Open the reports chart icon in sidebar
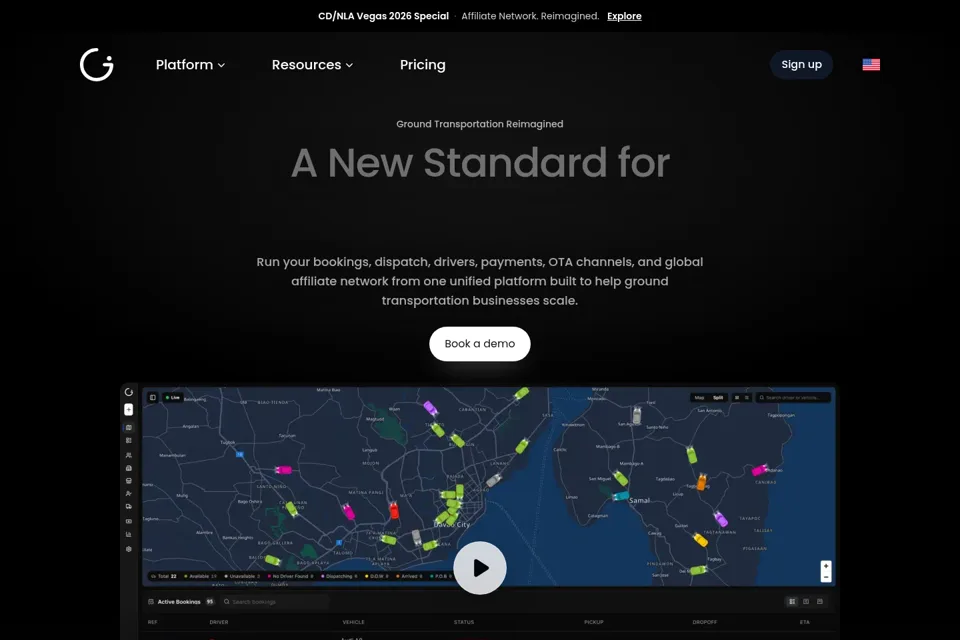The image size is (960, 640). click(129, 534)
